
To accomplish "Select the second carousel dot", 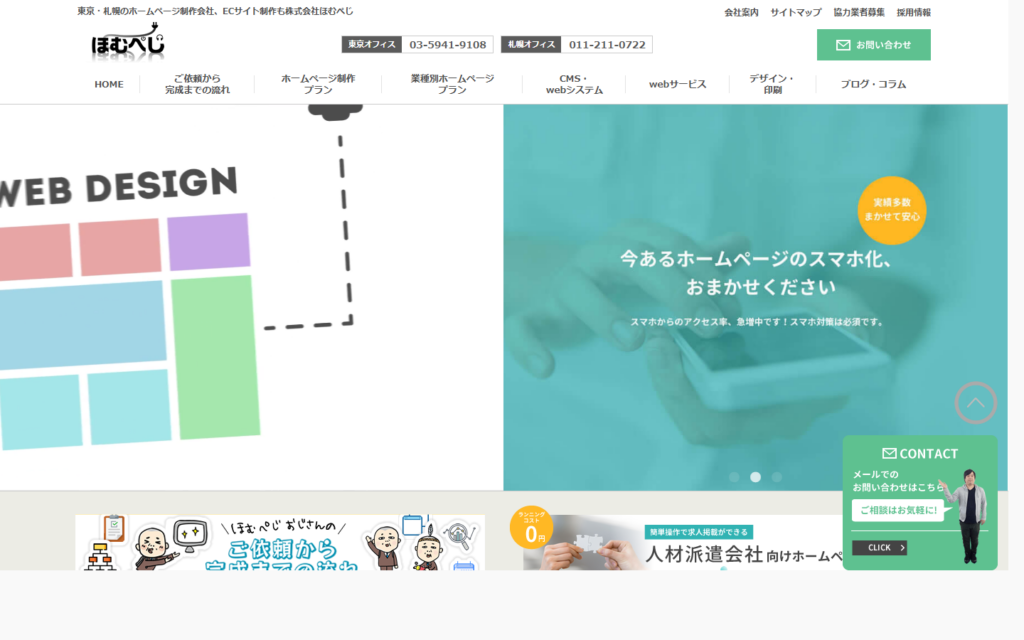I will pyautogui.click(x=756, y=477).
